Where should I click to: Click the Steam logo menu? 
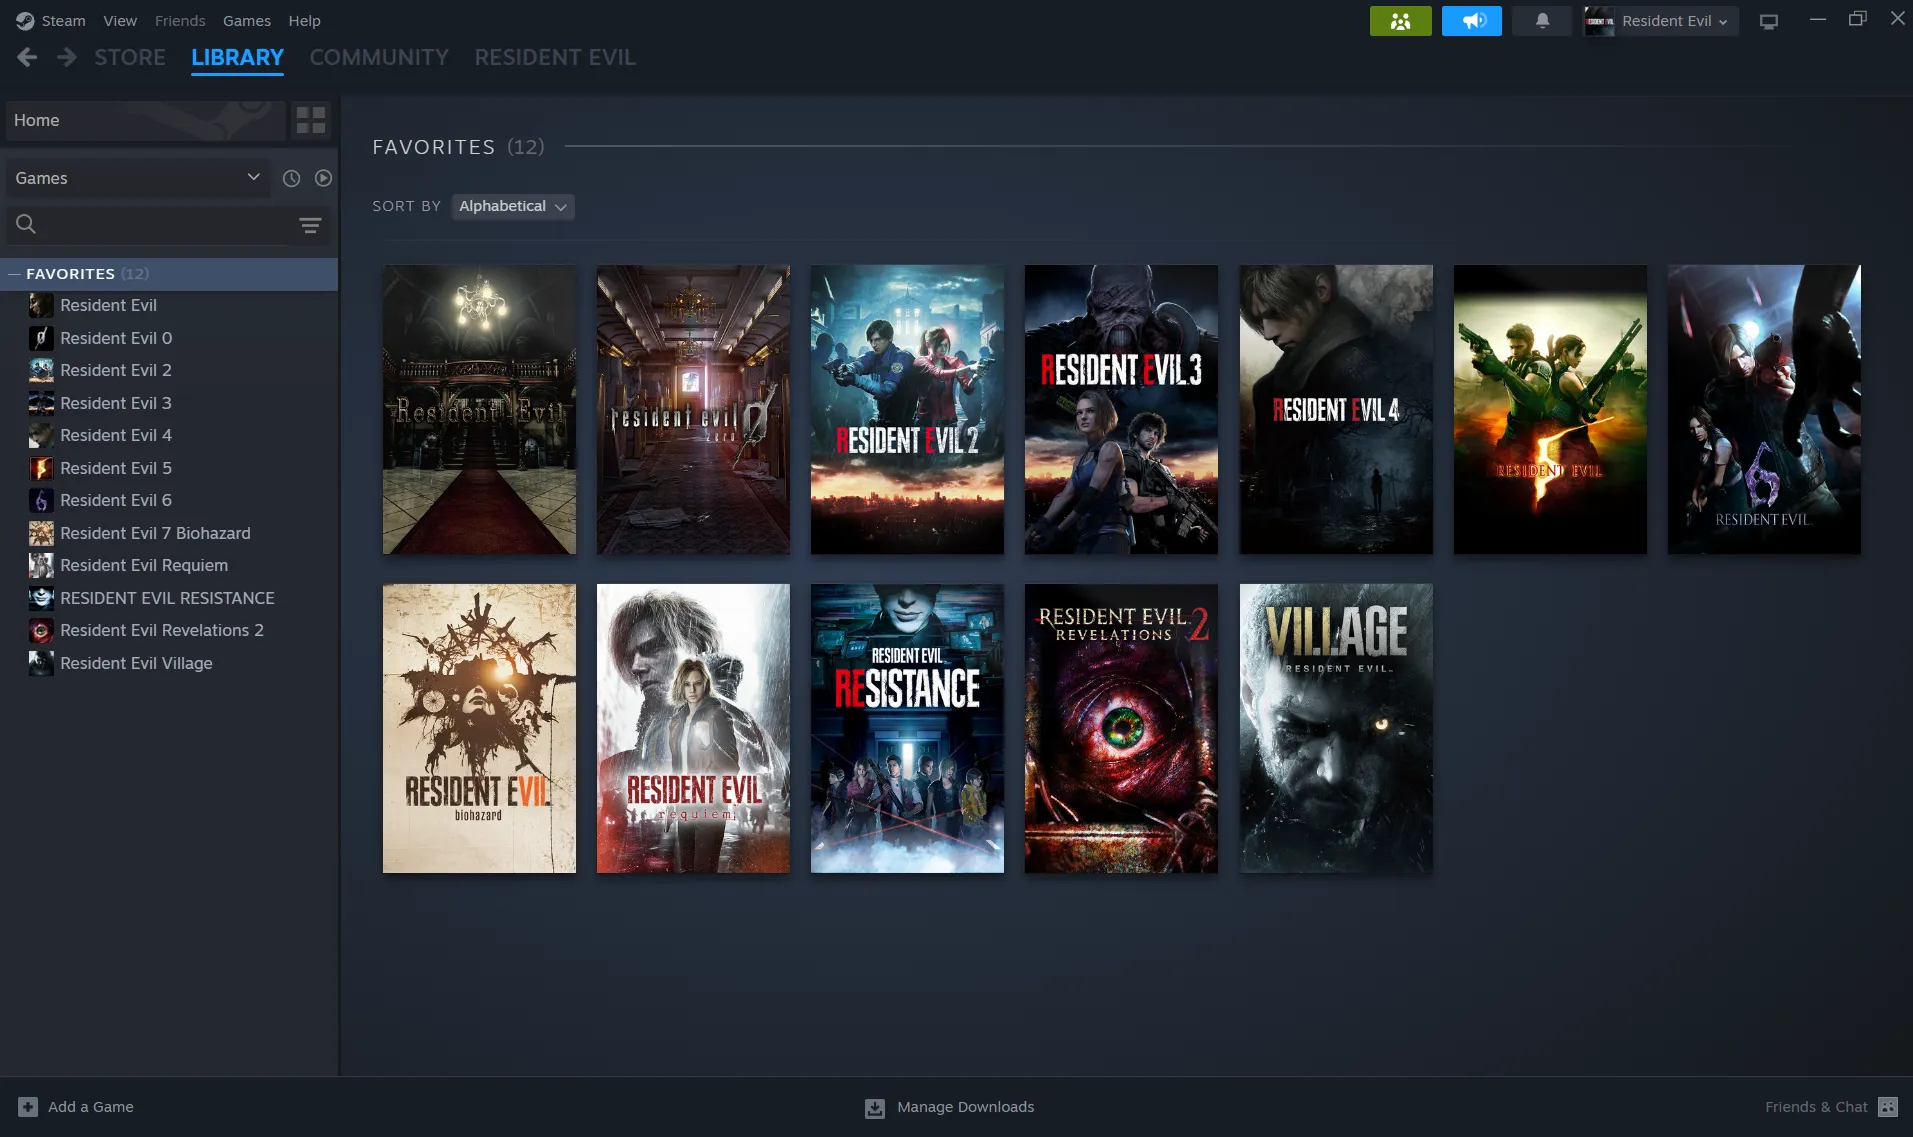coord(50,21)
